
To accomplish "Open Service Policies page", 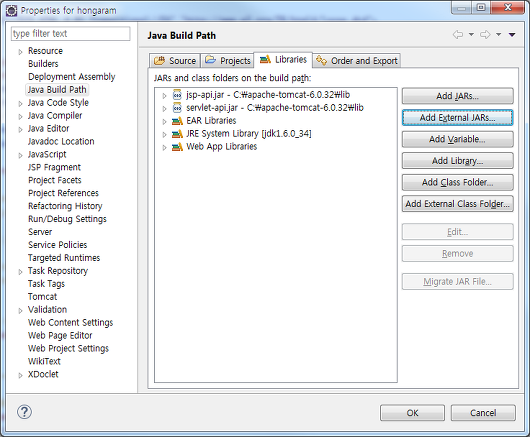I will 58,245.
